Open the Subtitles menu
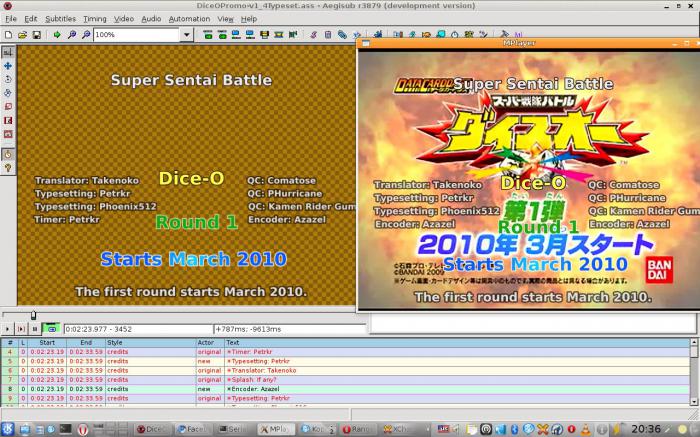Viewport: 700px width, 437px height. [60, 19]
